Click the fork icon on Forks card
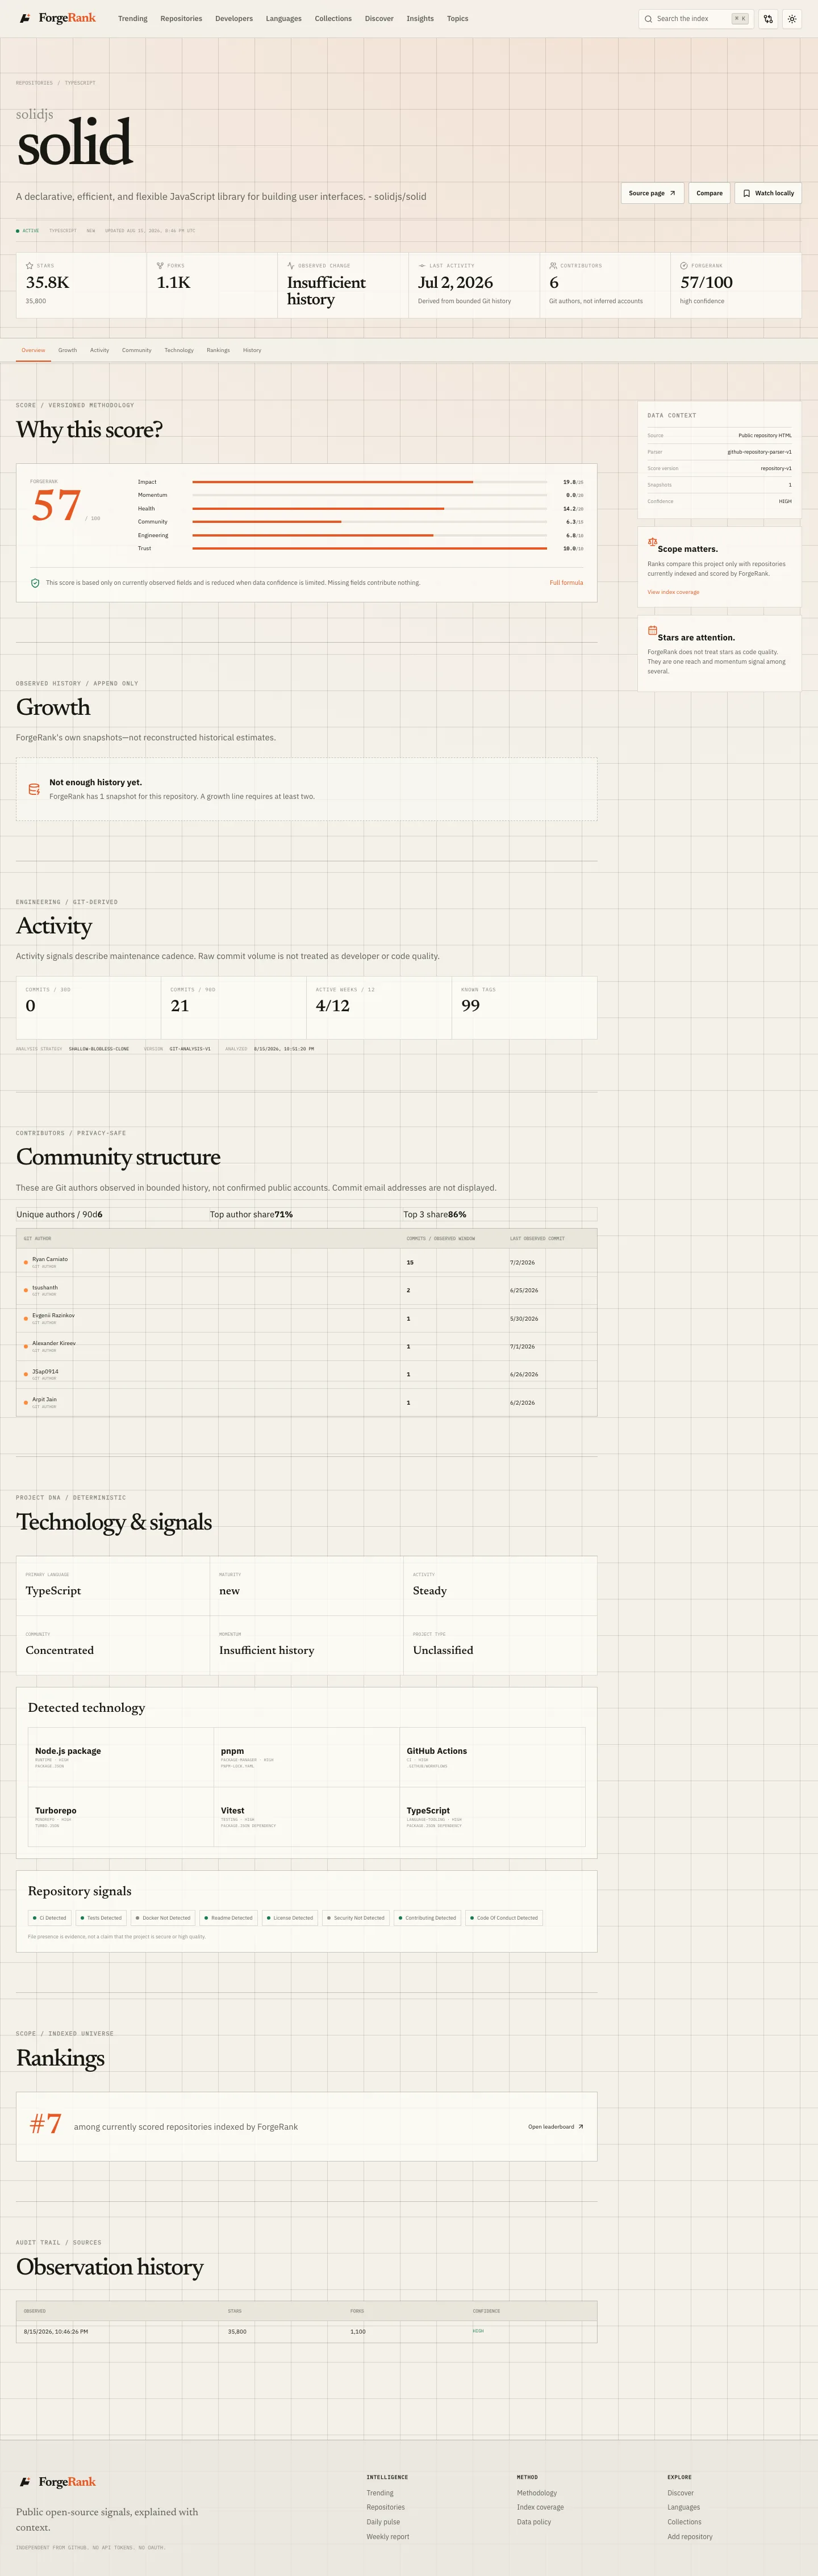The width and height of the screenshot is (818, 2576). [160, 266]
